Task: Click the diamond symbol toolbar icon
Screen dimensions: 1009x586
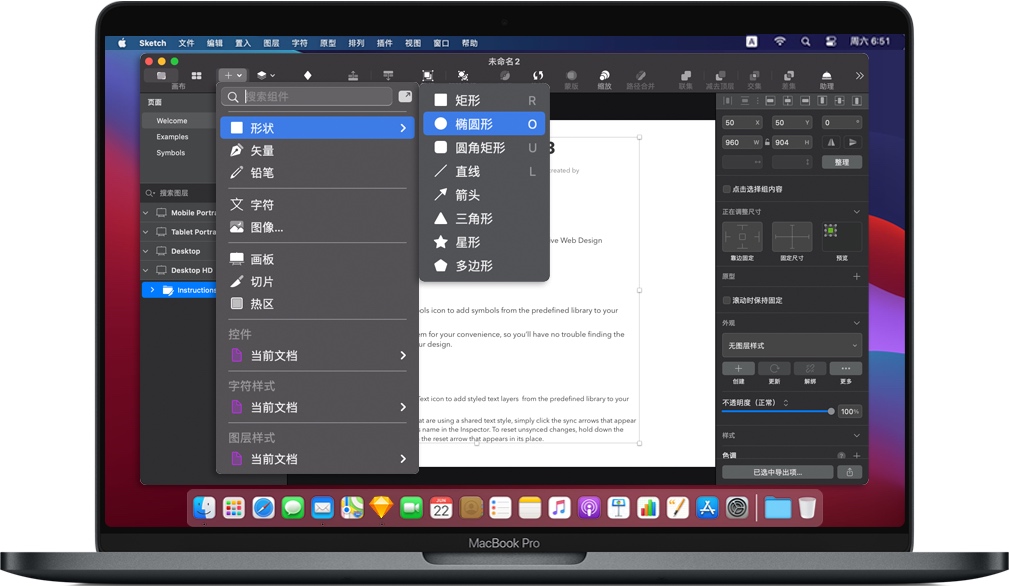Action: click(308, 75)
